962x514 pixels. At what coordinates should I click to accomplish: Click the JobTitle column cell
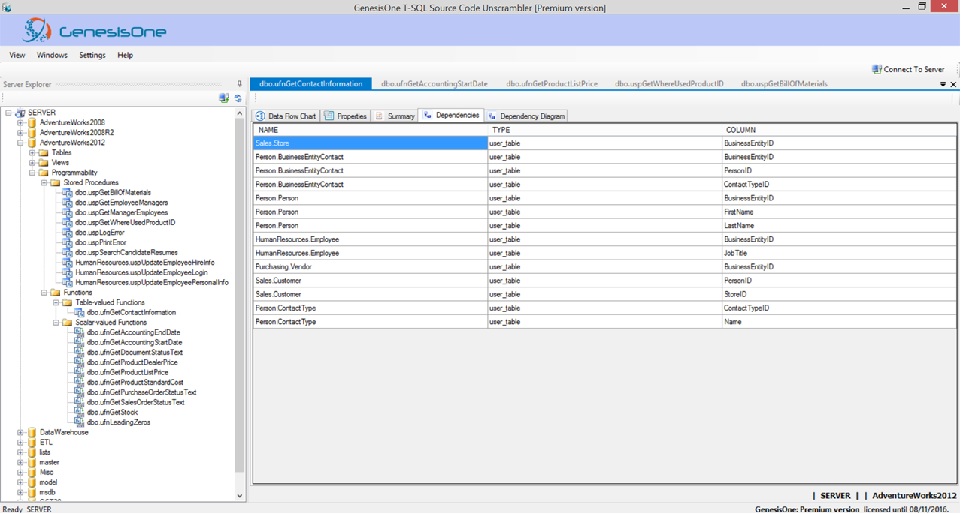[839, 253]
